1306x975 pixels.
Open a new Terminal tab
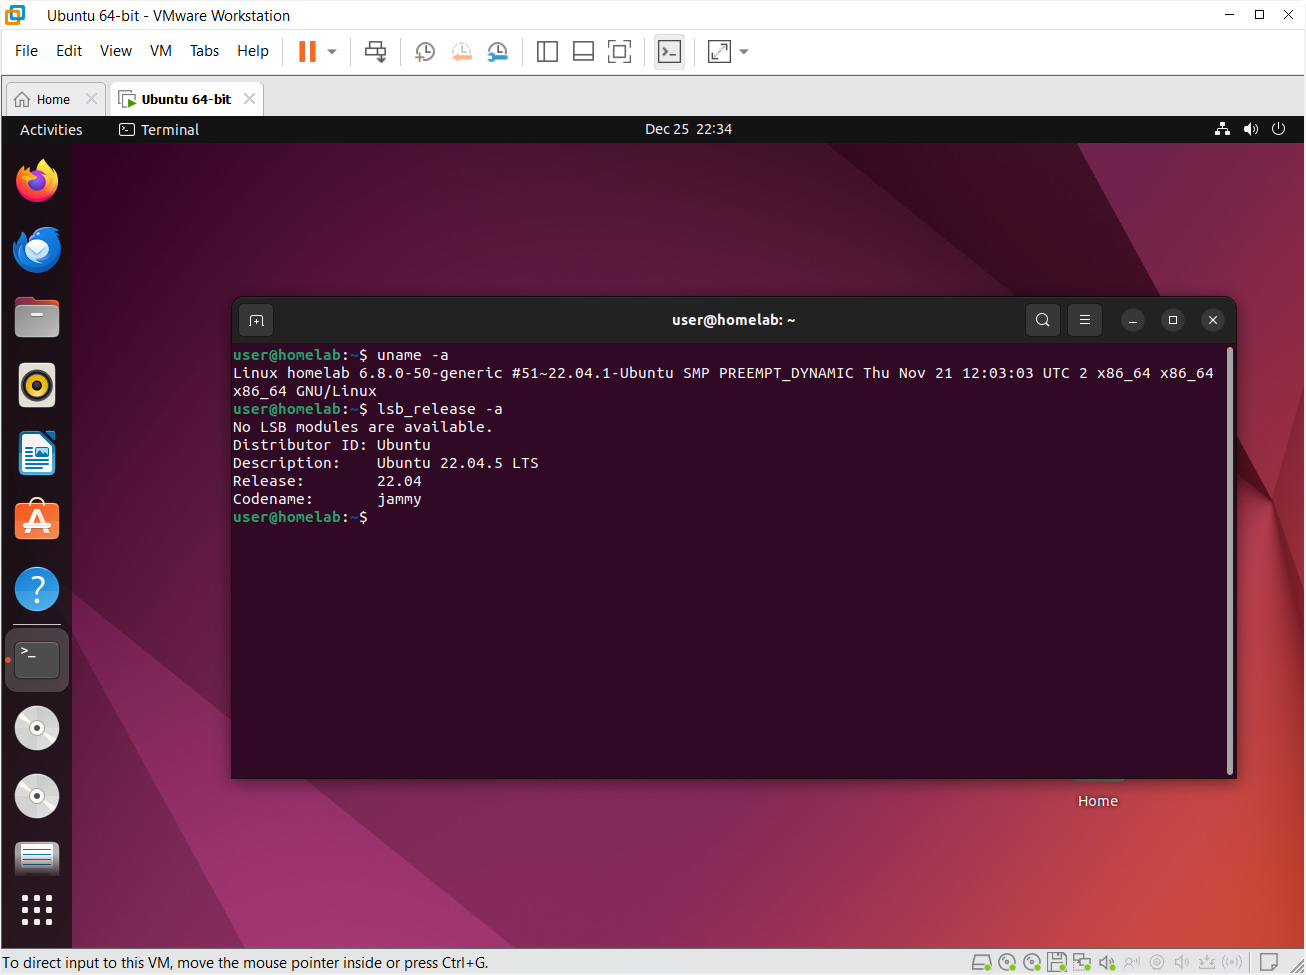point(256,320)
